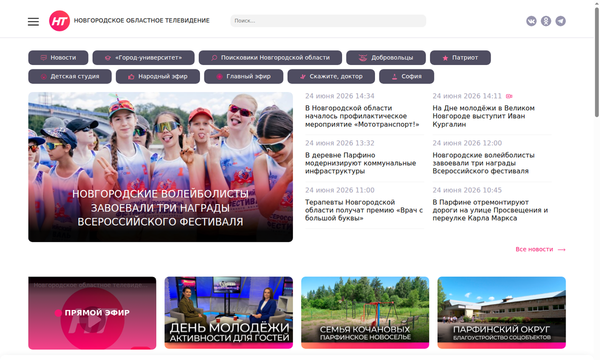Screen dimensions: 600x360
Task: Click the НТ channel logo
Action: click(x=59, y=21)
